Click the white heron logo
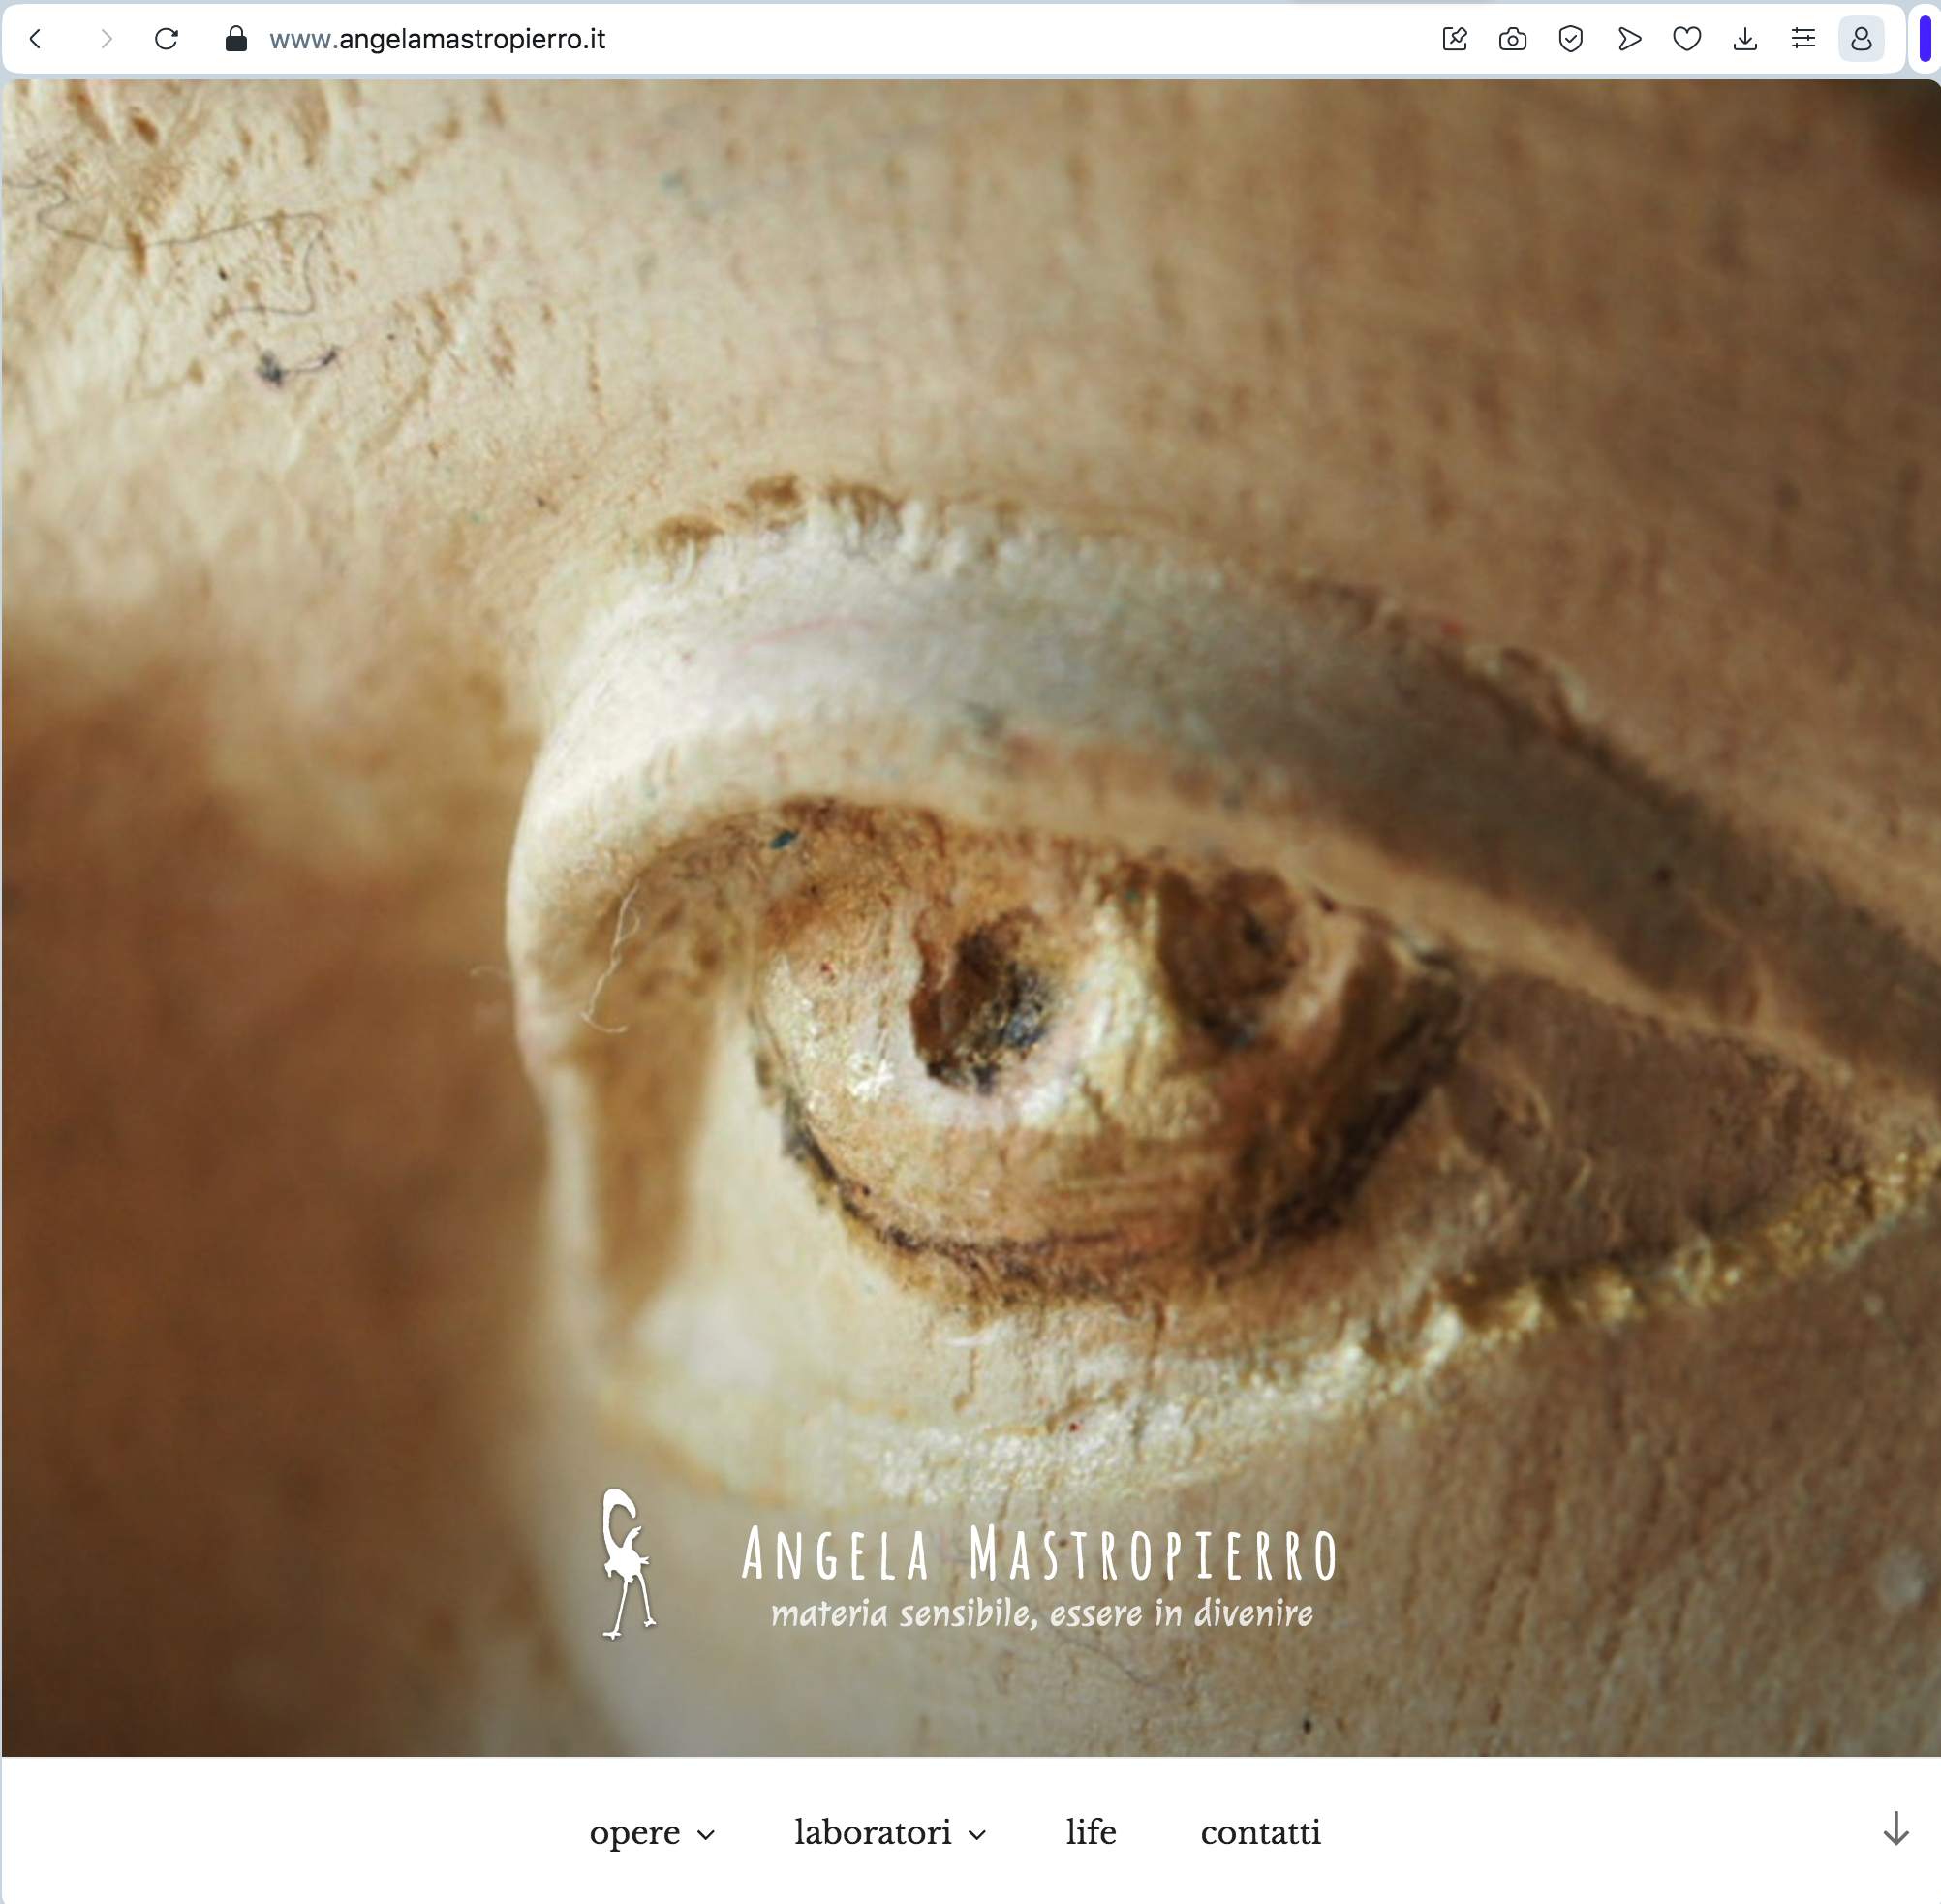The width and height of the screenshot is (1941, 1904). (x=627, y=1563)
